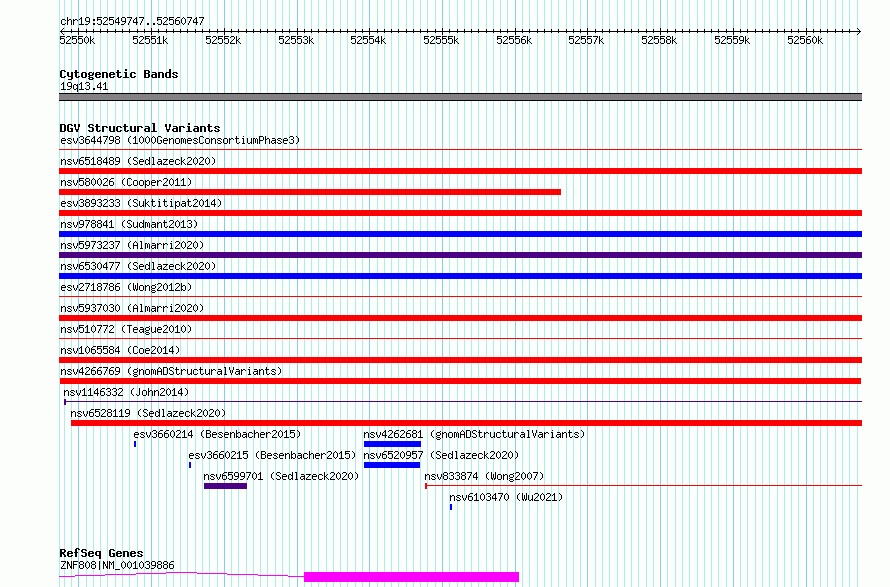The height and width of the screenshot is (587, 890).
Task: Open variant label nsv5973237 (Almarri2020)
Action: tap(132, 245)
